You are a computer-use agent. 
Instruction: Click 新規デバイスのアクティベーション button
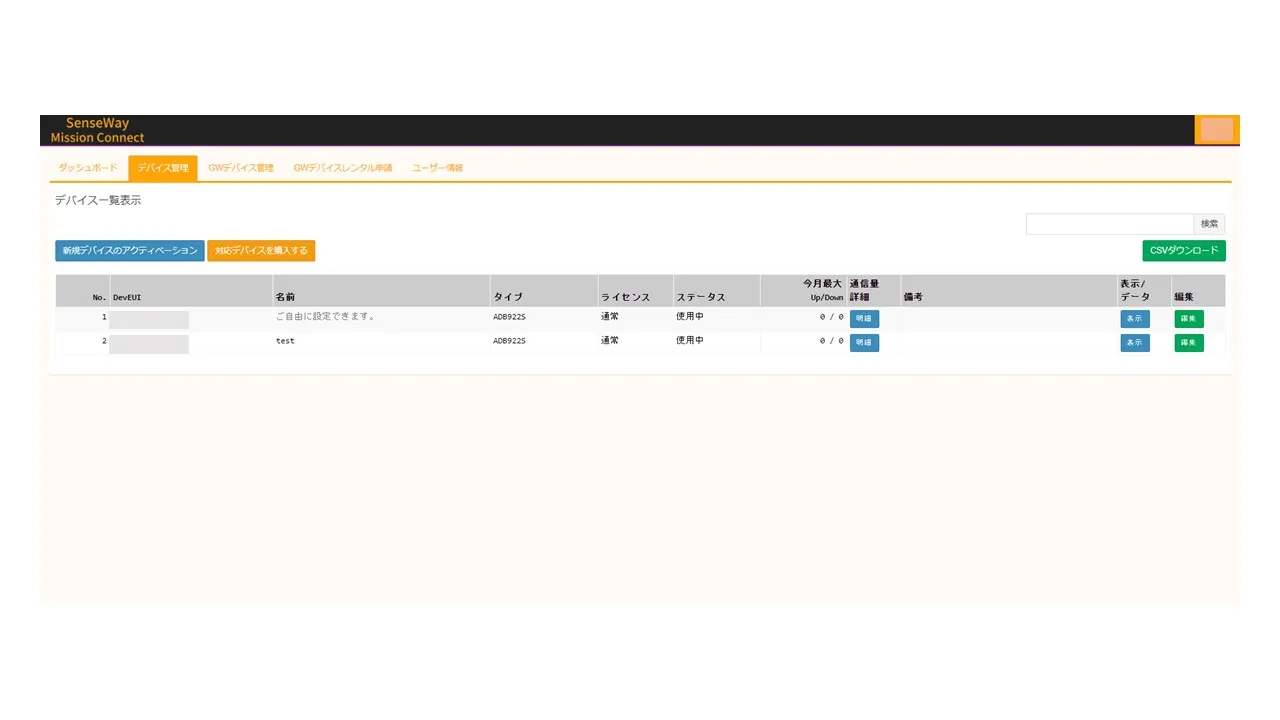[130, 251]
